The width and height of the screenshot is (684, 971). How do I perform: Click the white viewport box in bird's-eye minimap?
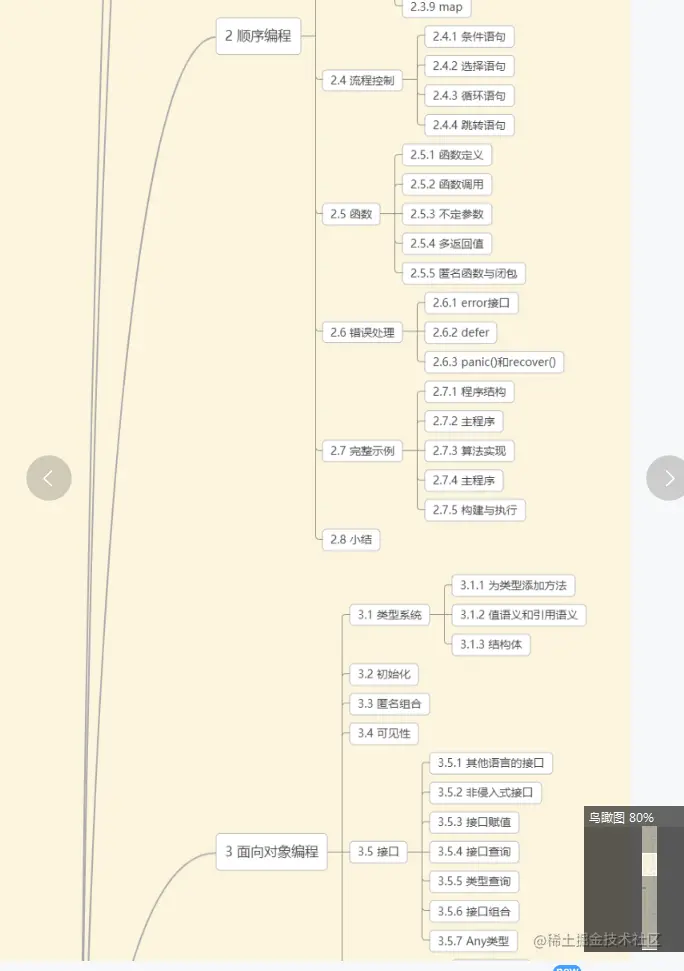649,864
